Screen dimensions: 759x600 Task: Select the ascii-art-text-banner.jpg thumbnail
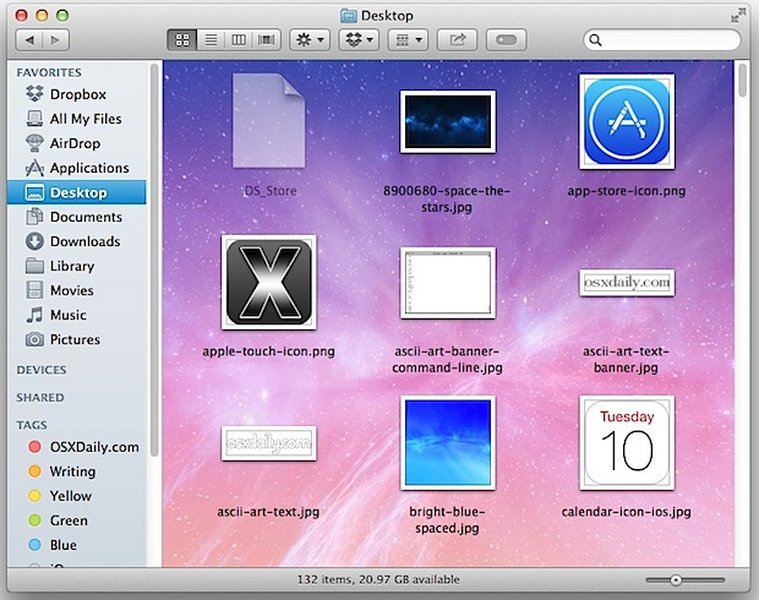pos(627,283)
